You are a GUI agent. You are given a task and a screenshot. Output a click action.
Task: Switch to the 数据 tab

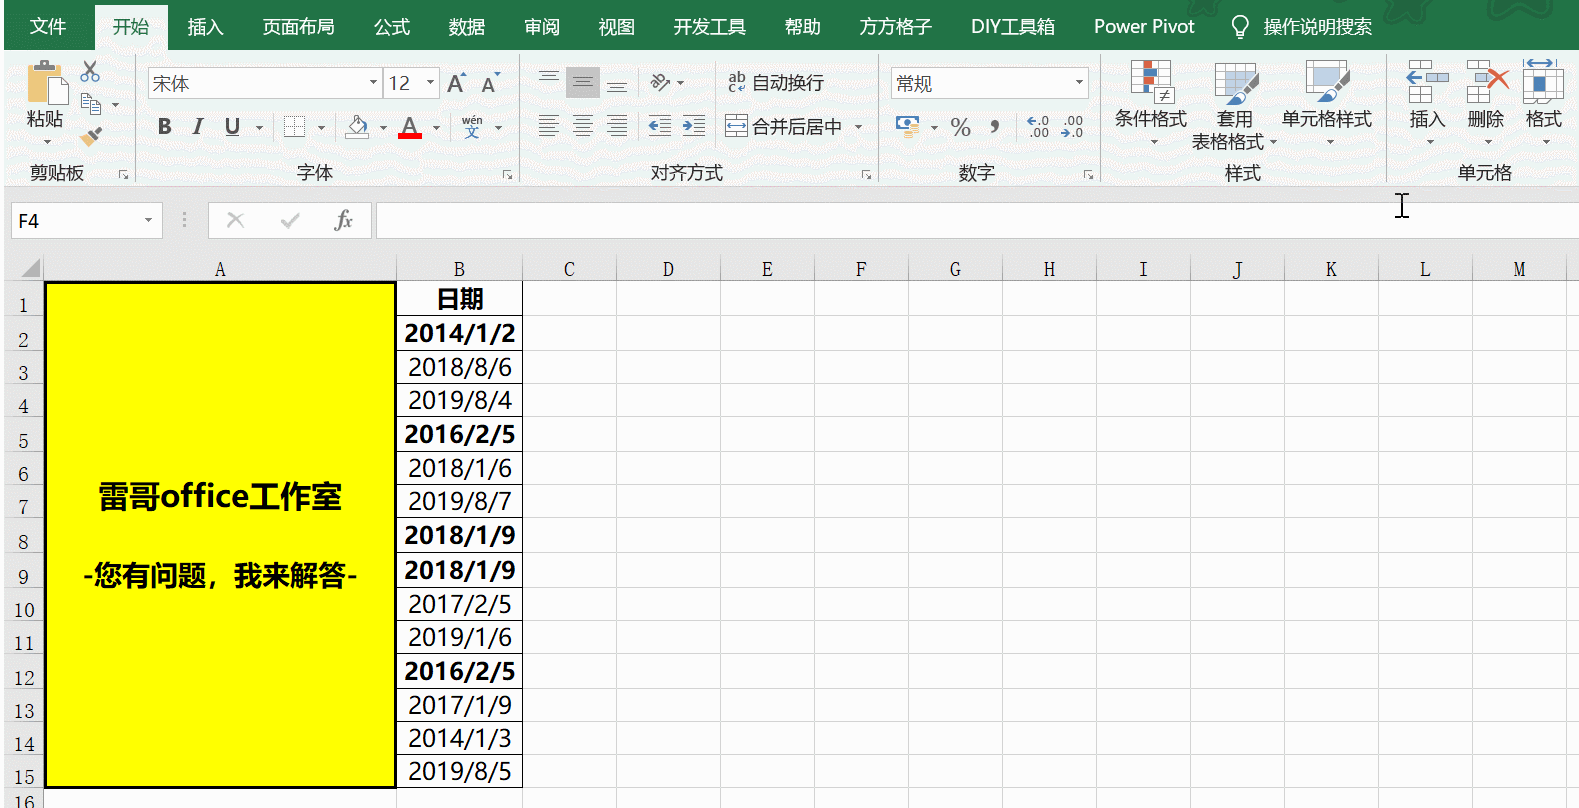pyautogui.click(x=467, y=27)
